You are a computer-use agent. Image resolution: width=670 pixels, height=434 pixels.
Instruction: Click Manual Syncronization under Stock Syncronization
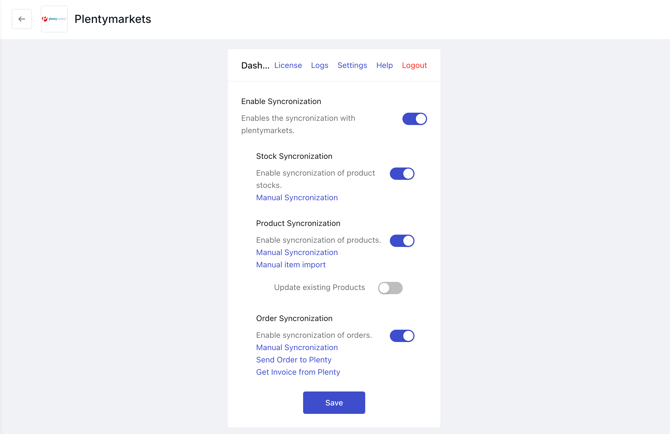tap(297, 197)
